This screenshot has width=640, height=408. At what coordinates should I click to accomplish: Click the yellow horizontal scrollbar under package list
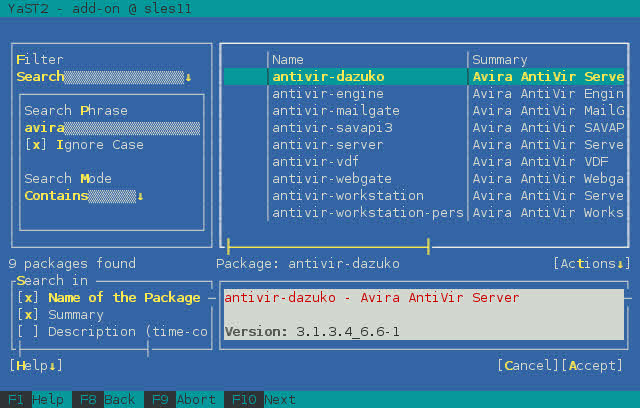(328, 247)
